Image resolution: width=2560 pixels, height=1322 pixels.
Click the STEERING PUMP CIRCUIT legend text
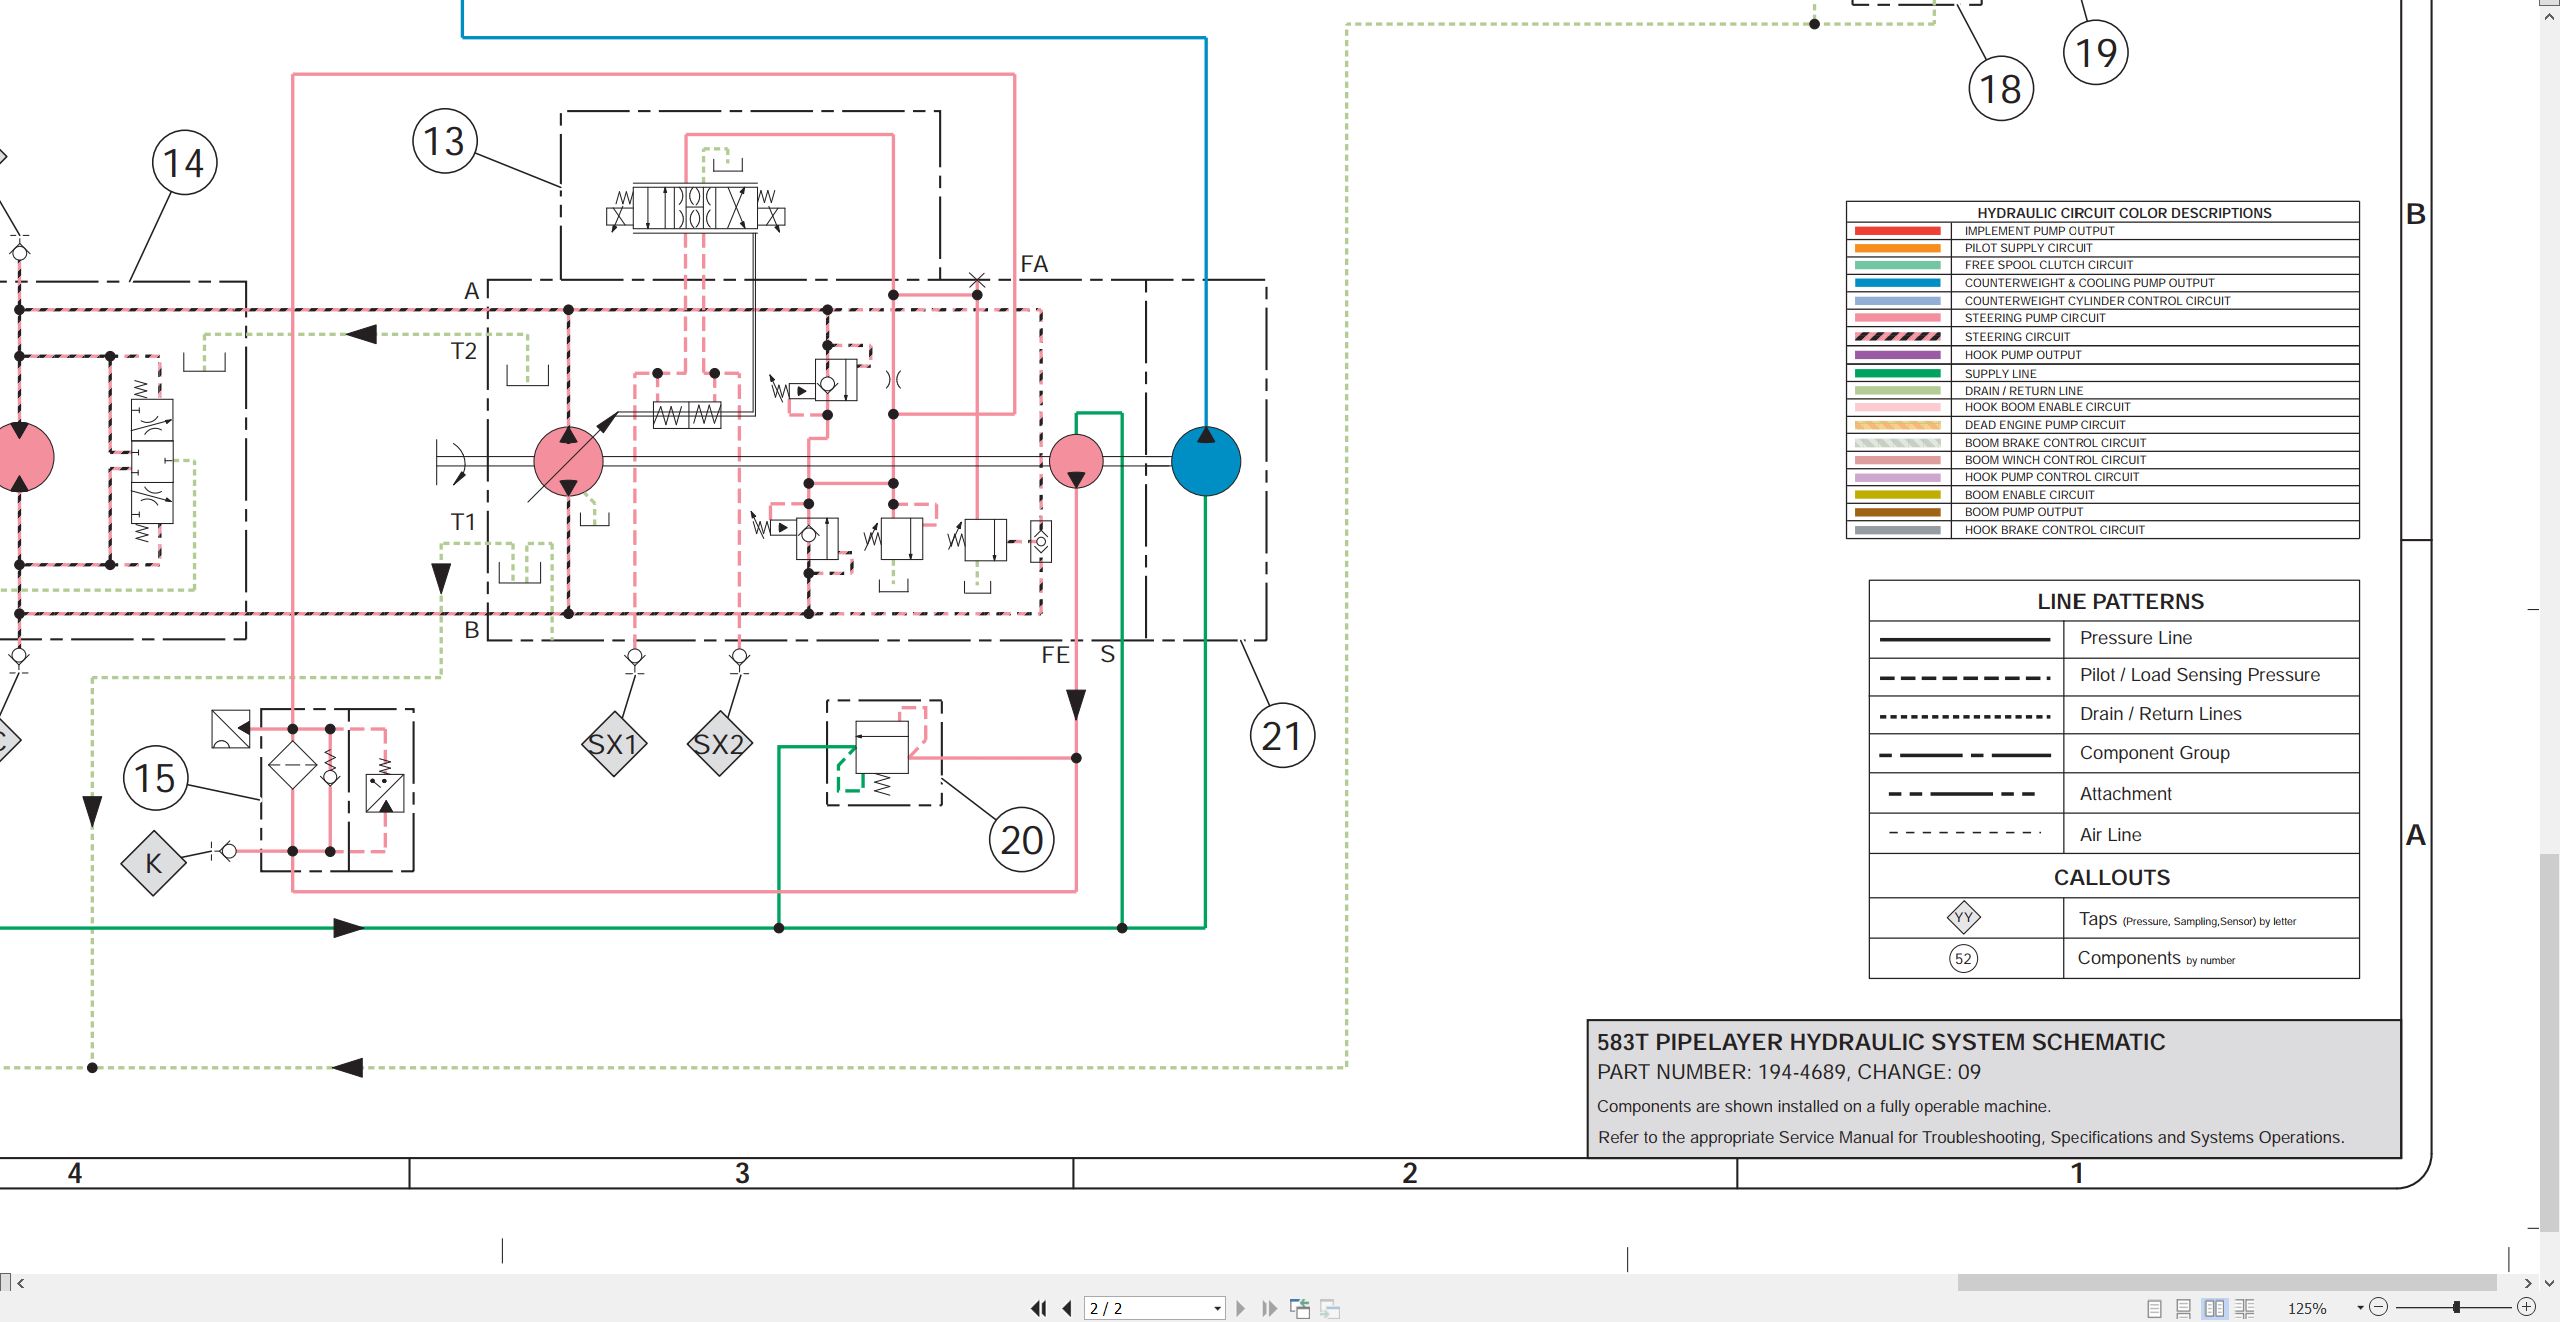point(2034,318)
